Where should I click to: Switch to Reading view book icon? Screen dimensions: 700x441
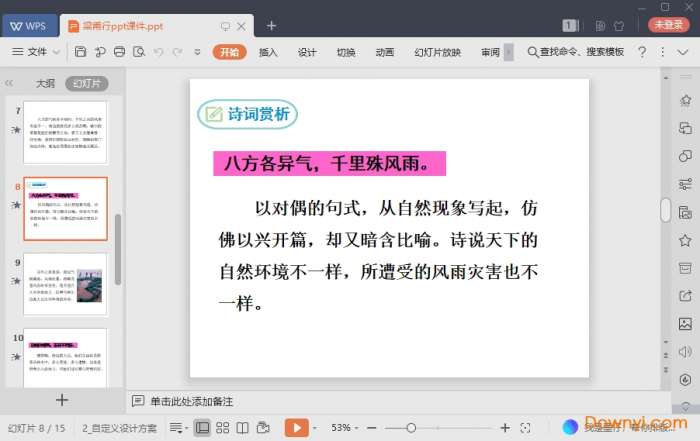point(242,428)
